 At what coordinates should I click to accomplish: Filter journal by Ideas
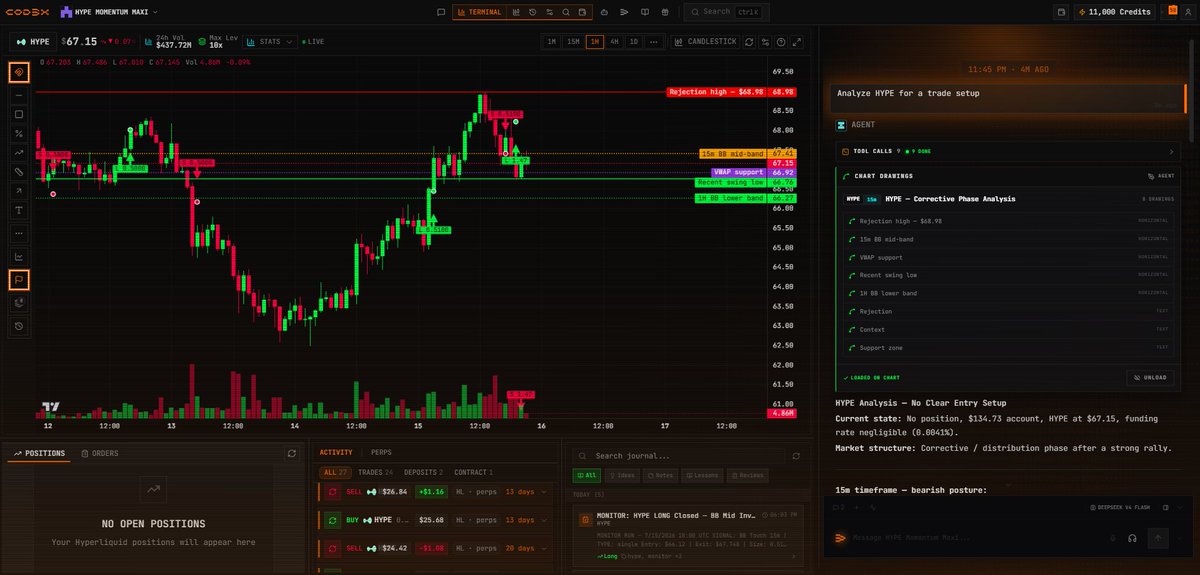(x=620, y=476)
